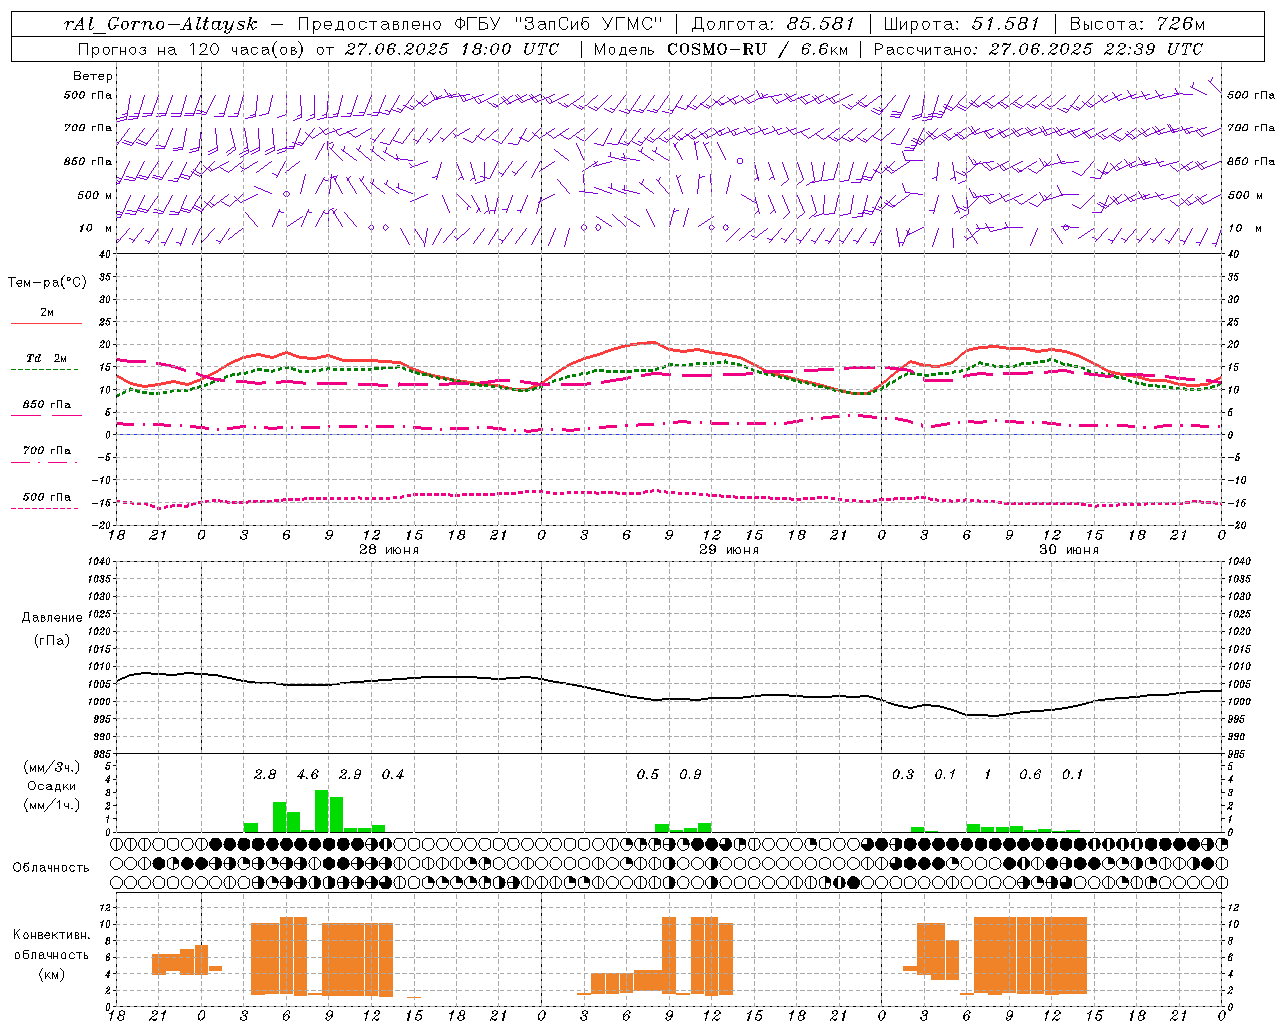This screenshot has height=1024, width=1280.
Task: Select the 4.6 precipitation total
Action: (x=308, y=775)
